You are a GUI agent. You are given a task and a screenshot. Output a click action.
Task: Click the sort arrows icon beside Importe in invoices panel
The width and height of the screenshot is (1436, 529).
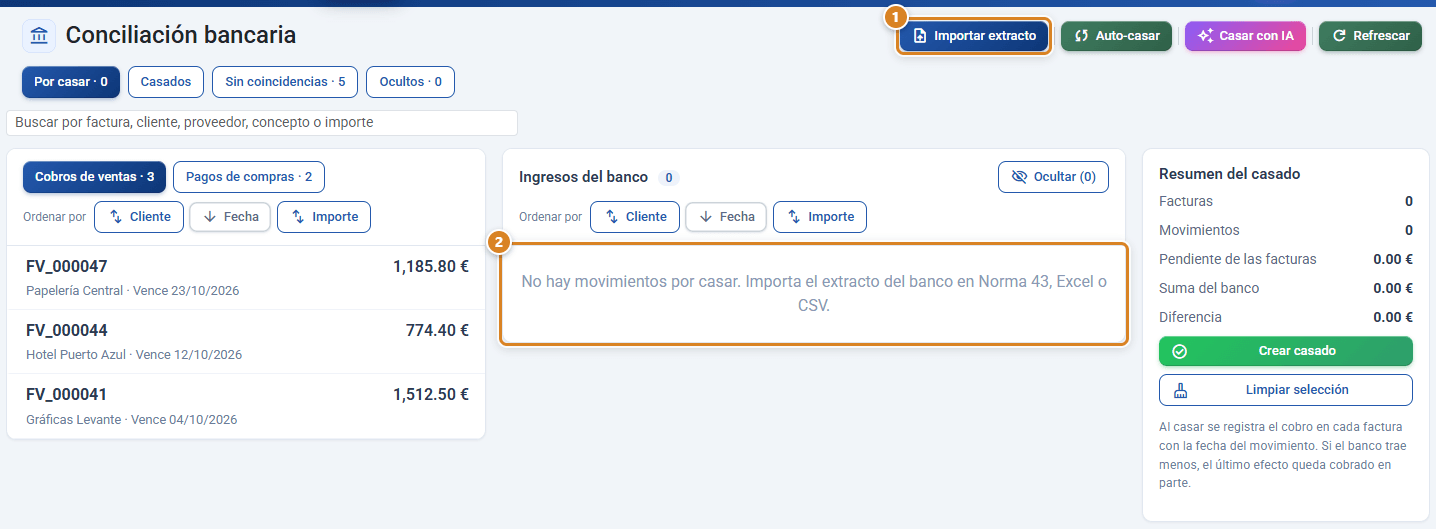coord(298,217)
